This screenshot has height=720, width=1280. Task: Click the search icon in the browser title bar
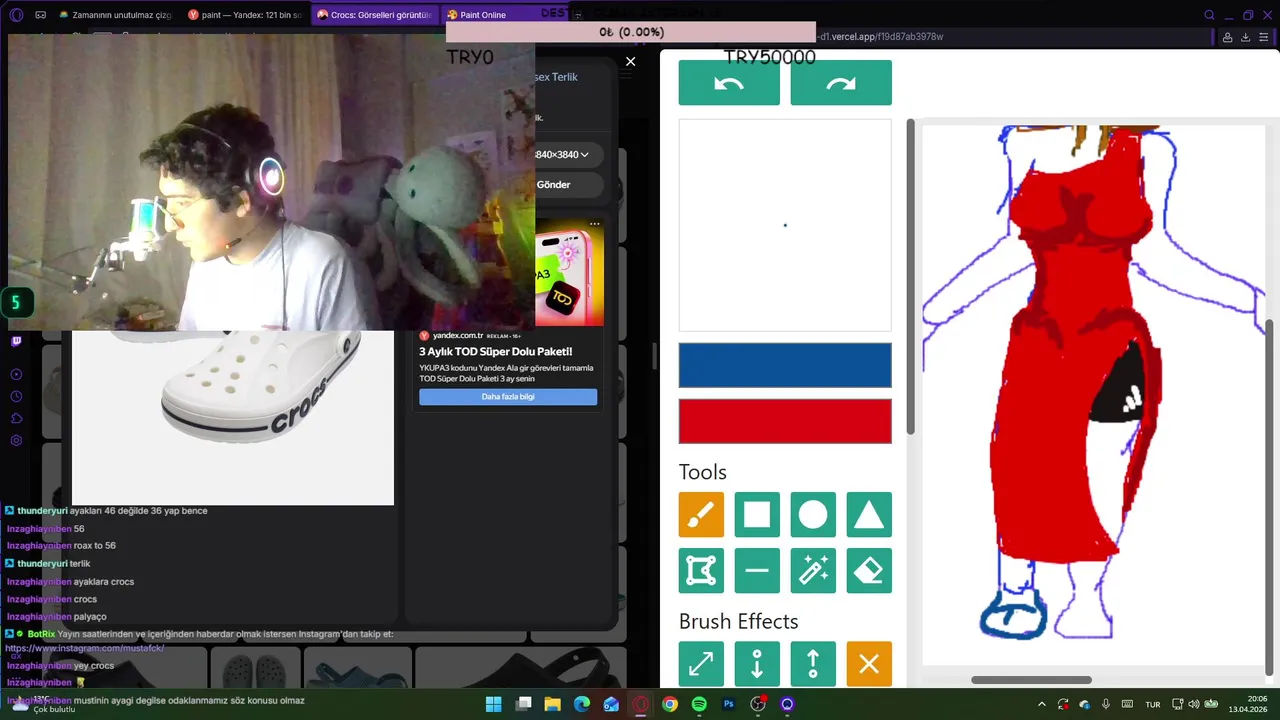coord(1209,15)
